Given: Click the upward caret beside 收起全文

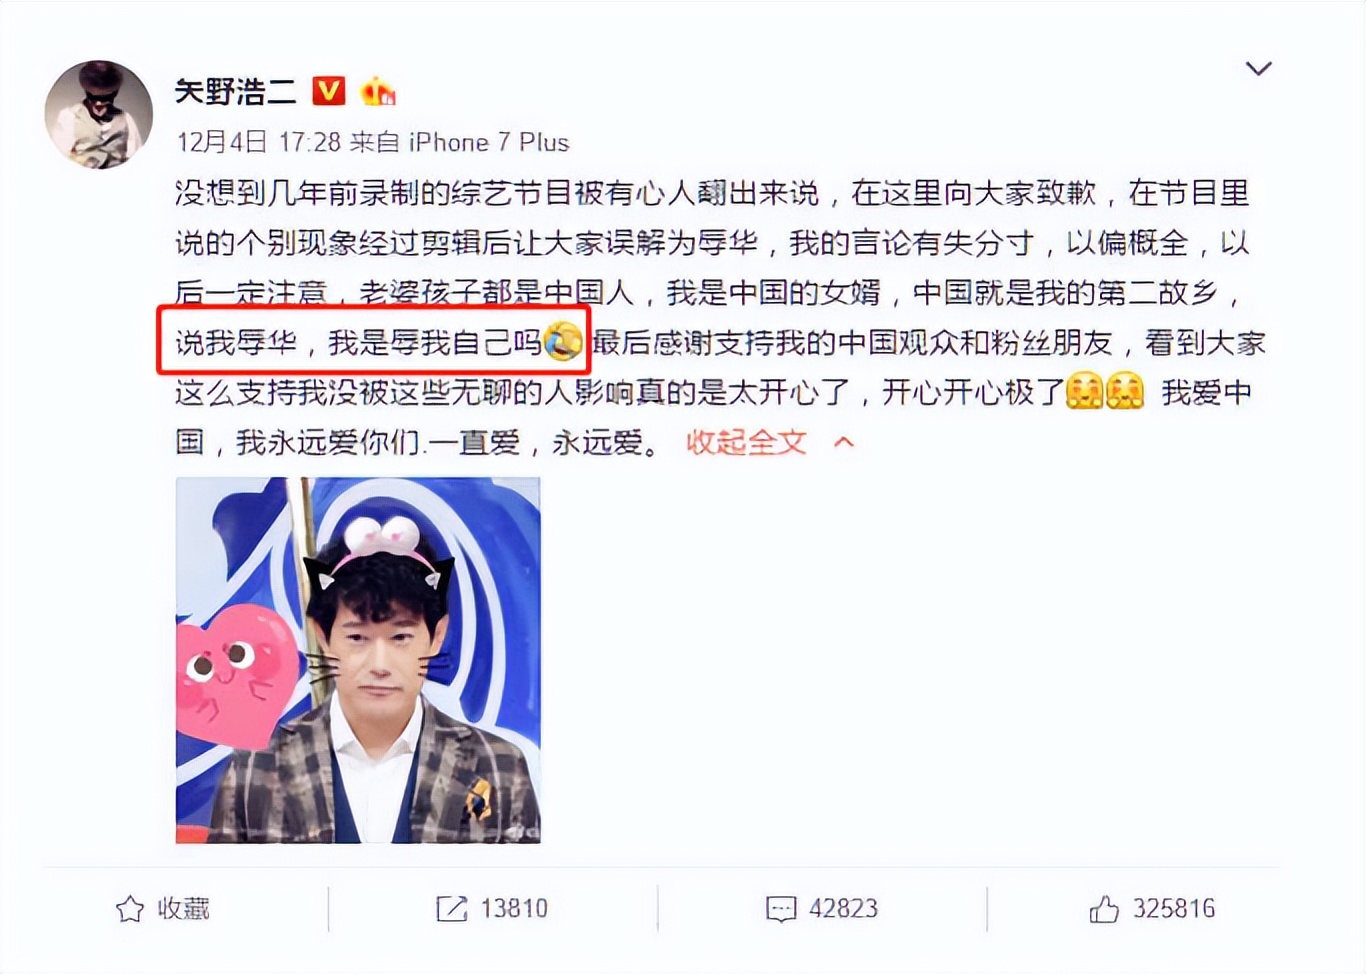Looking at the screenshot, I should click(844, 442).
